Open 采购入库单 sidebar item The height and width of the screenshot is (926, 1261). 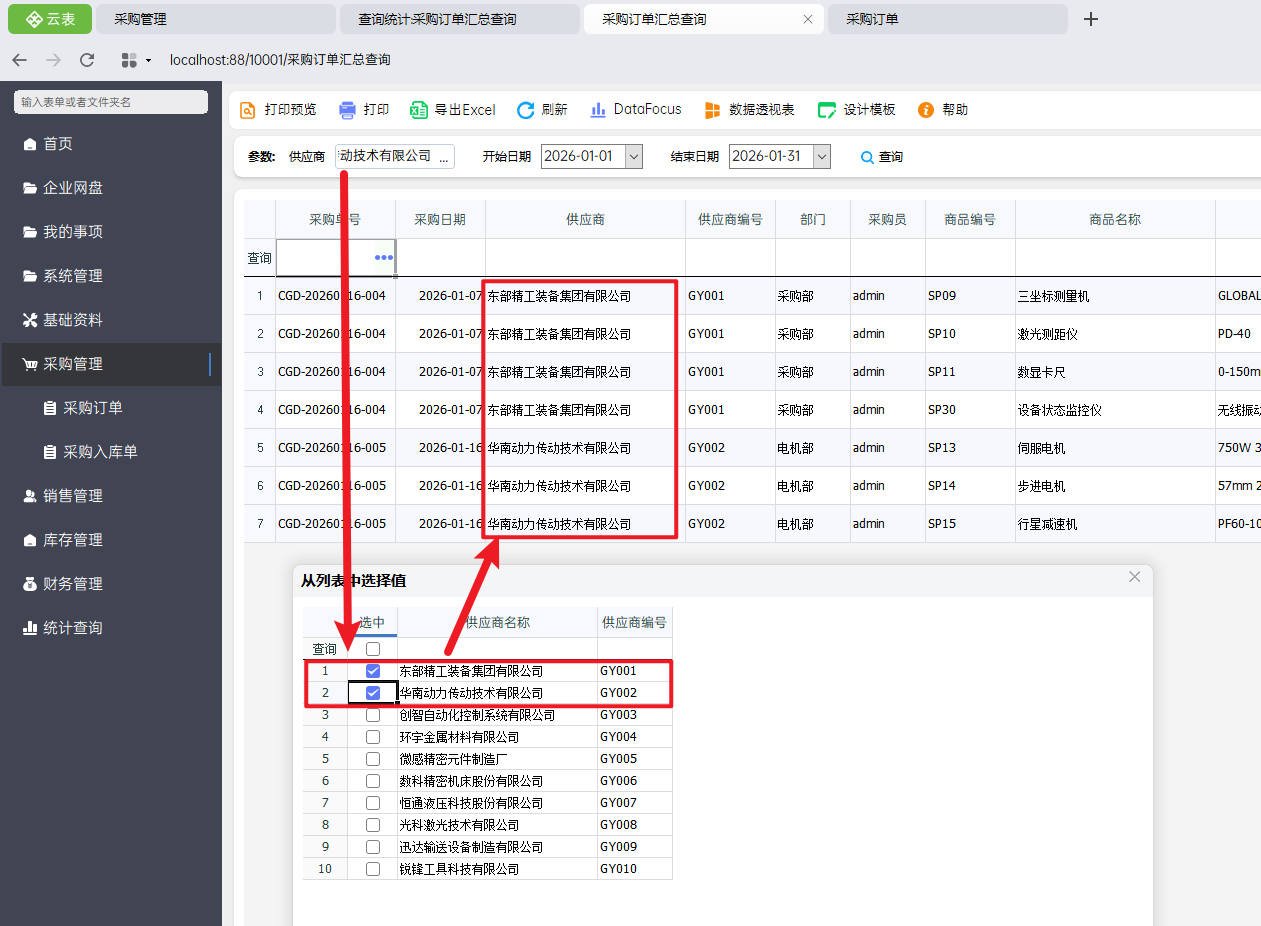tap(111, 452)
